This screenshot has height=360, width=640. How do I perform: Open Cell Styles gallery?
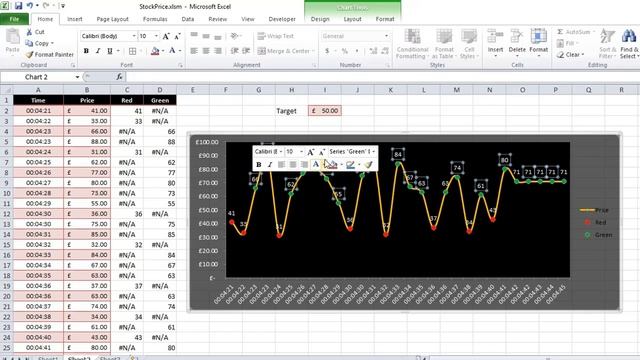click(469, 44)
